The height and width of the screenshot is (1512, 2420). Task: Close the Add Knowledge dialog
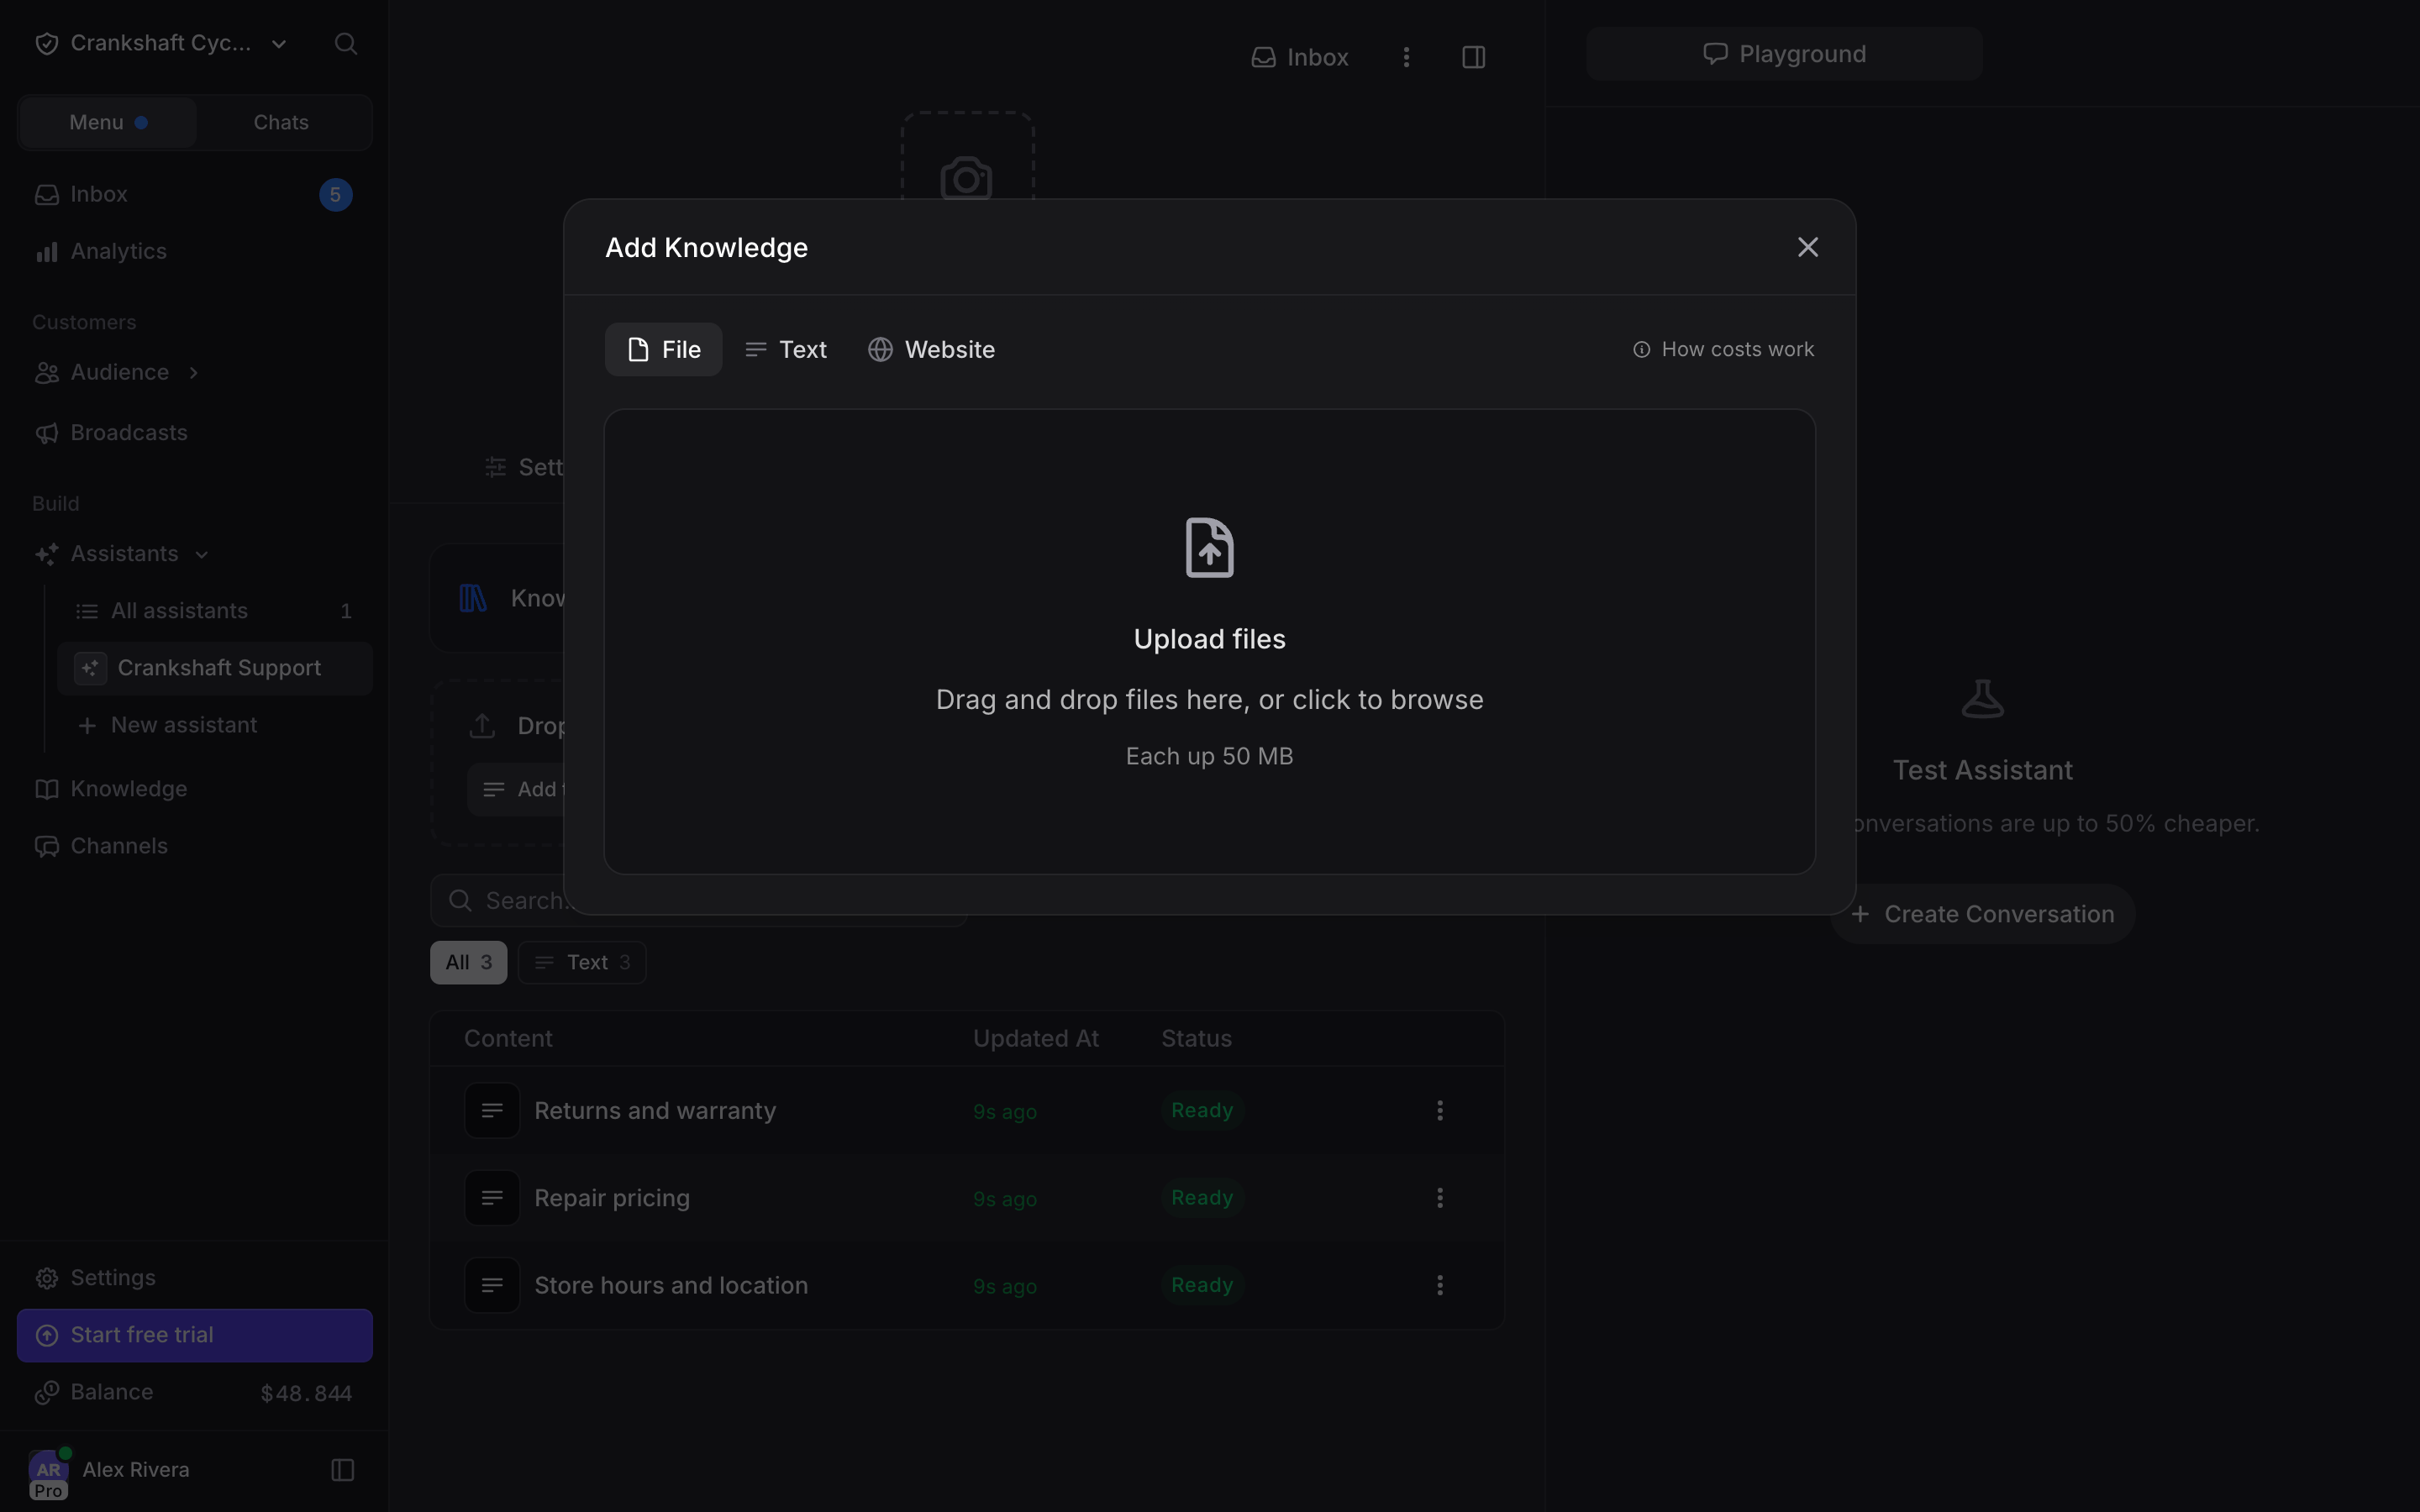tap(1807, 247)
